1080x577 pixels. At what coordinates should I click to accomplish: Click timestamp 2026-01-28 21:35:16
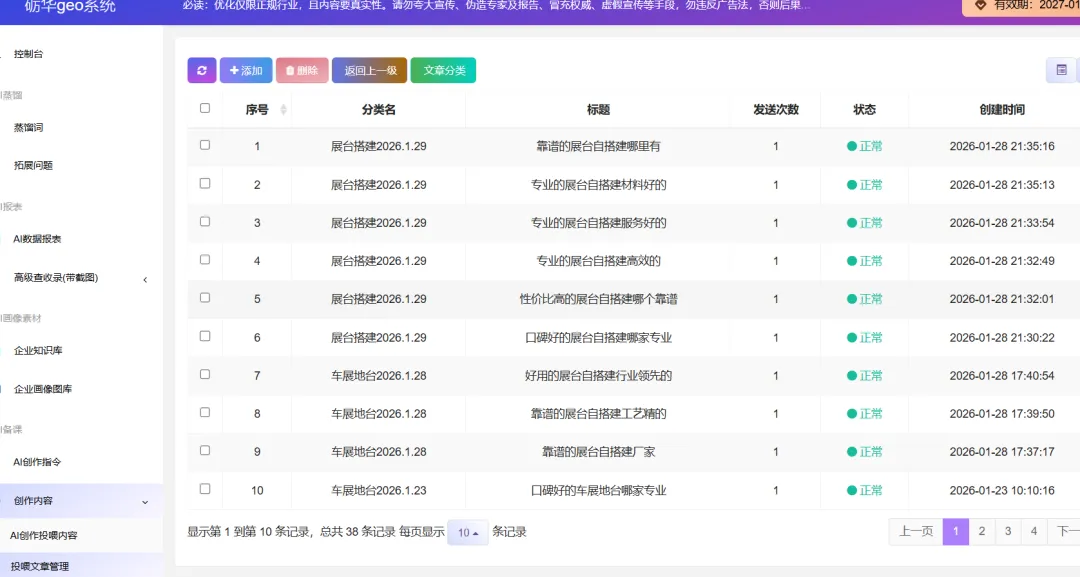pyautogui.click(x=1001, y=146)
